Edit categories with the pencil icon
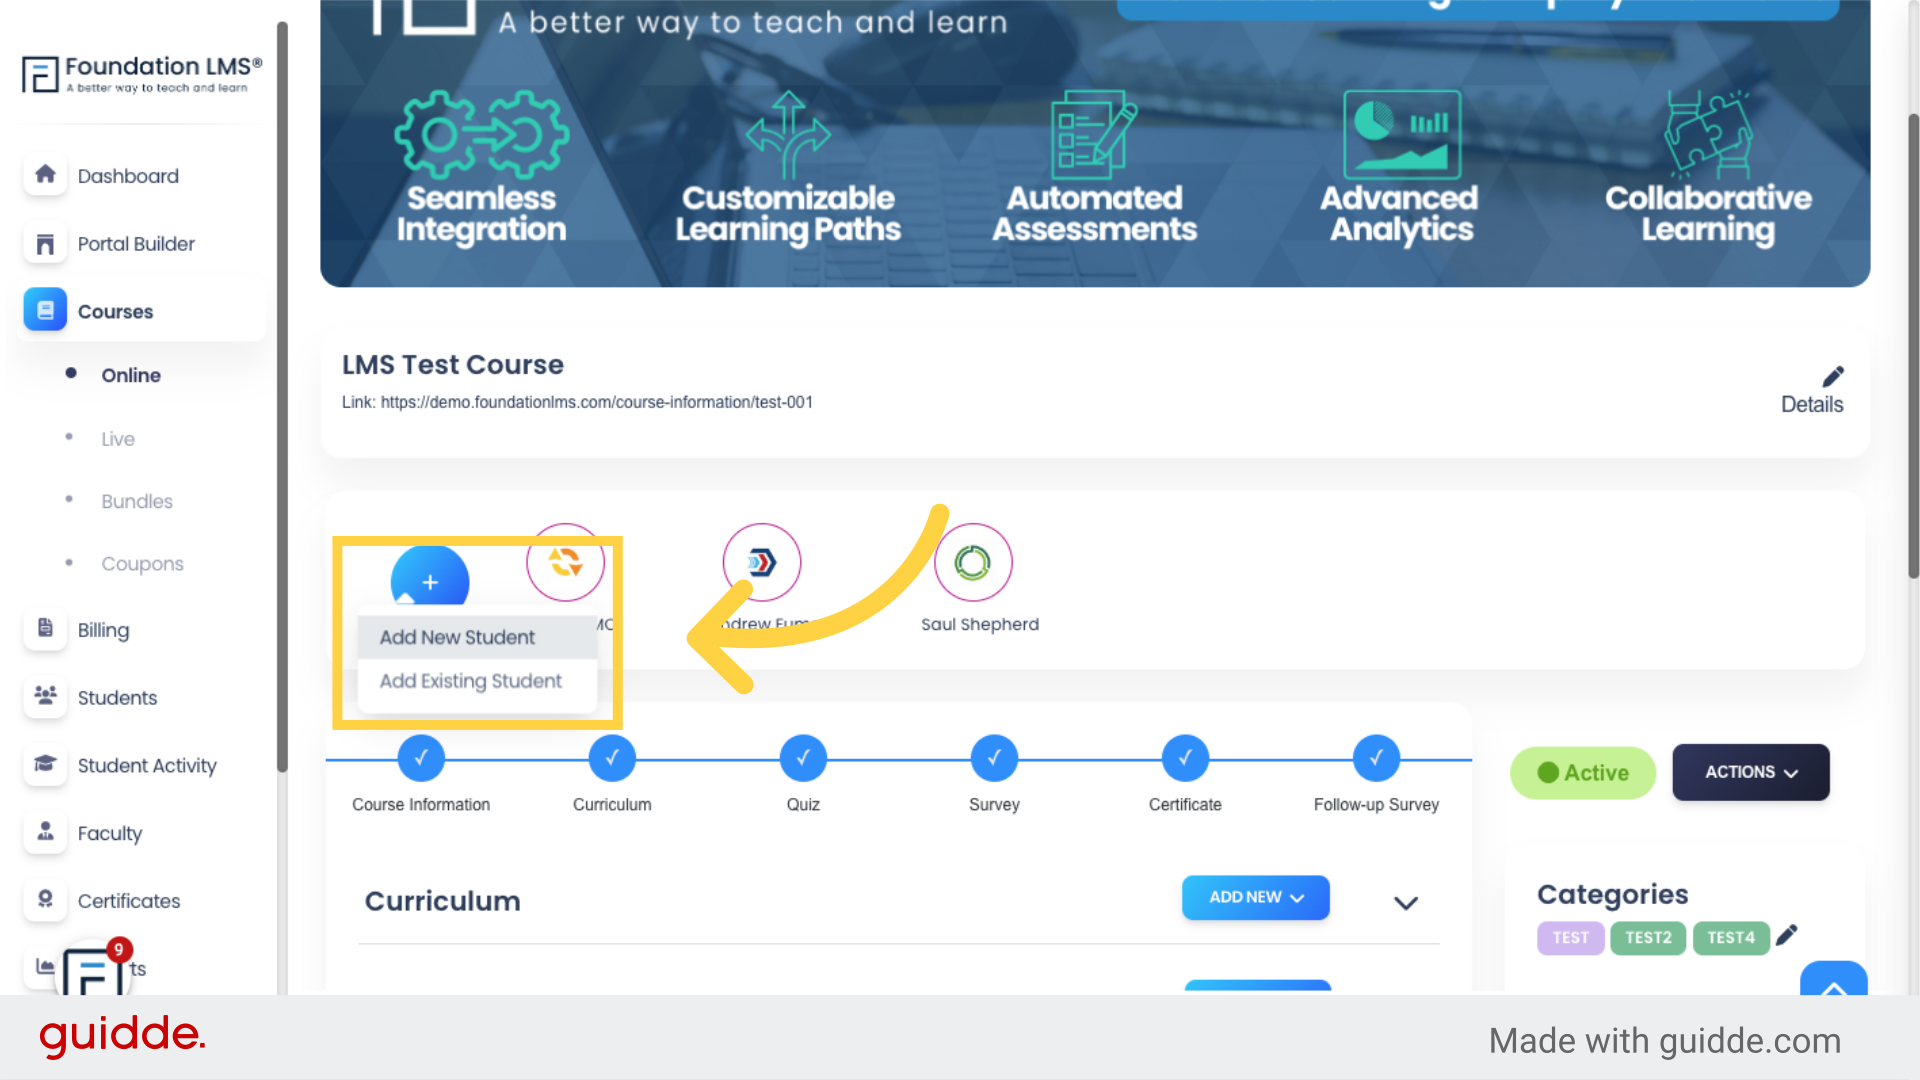The width and height of the screenshot is (1920, 1080). coord(1787,935)
